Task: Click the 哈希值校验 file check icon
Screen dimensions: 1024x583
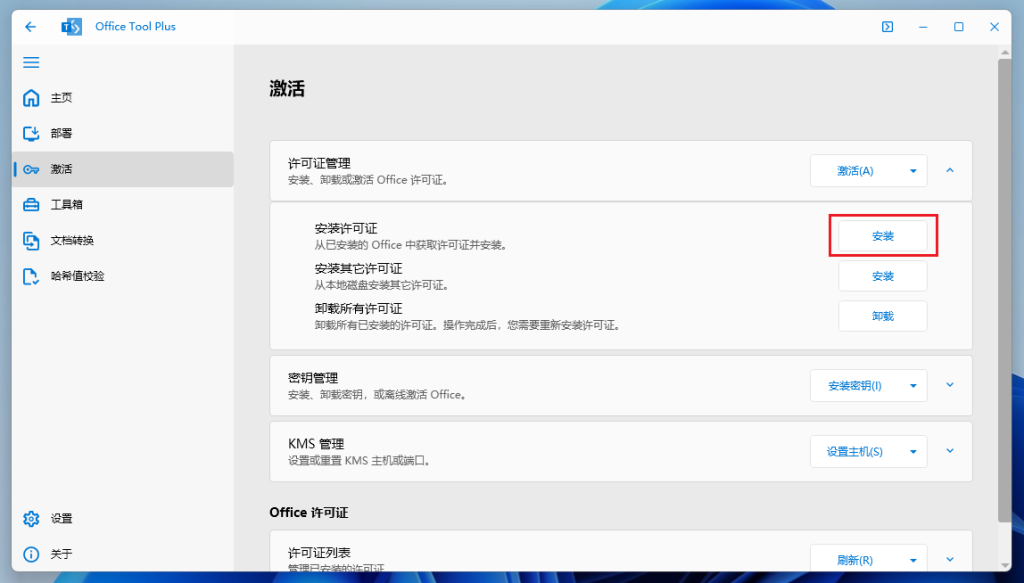Action: click(x=31, y=276)
